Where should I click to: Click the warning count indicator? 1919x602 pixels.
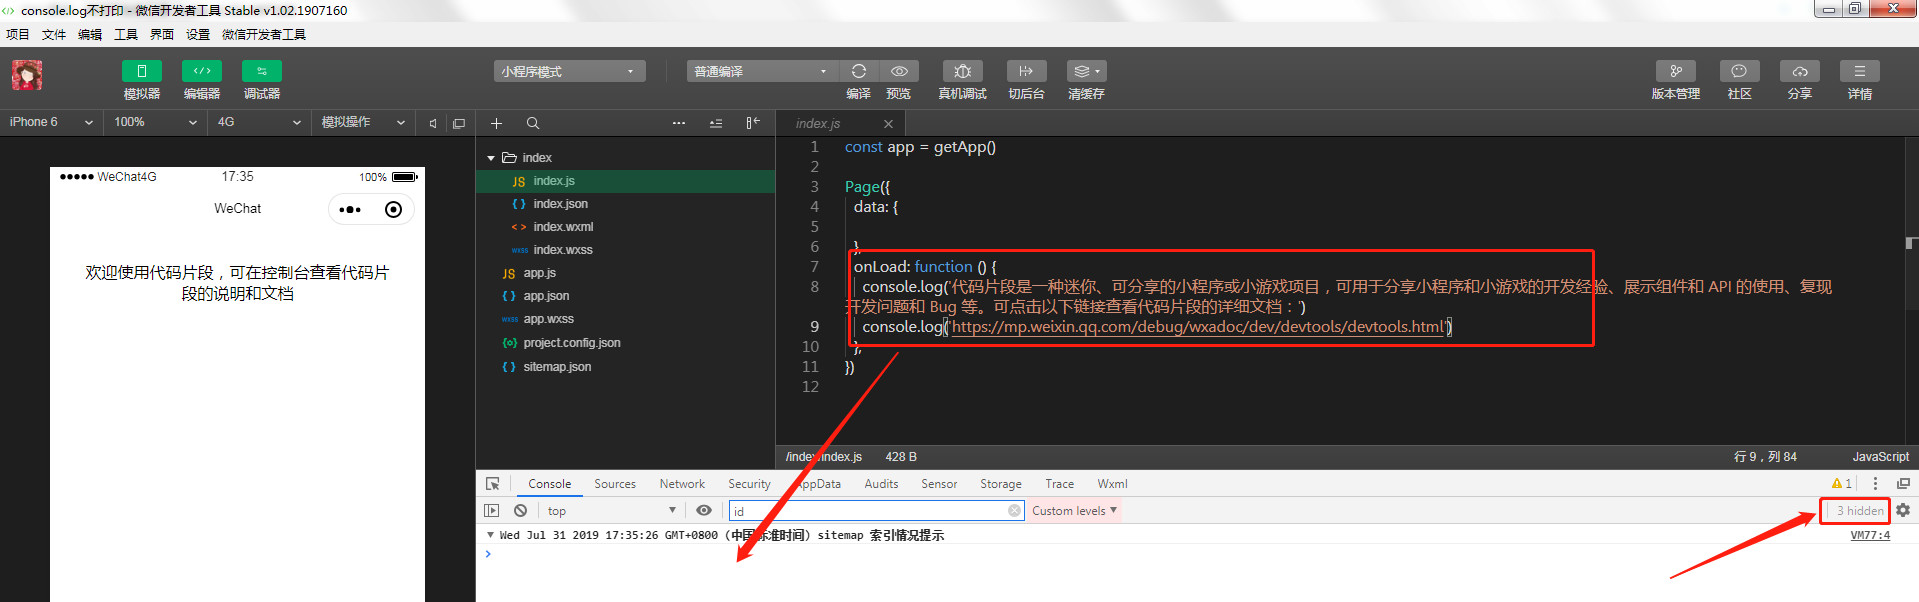pyautogui.click(x=1842, y=484)
